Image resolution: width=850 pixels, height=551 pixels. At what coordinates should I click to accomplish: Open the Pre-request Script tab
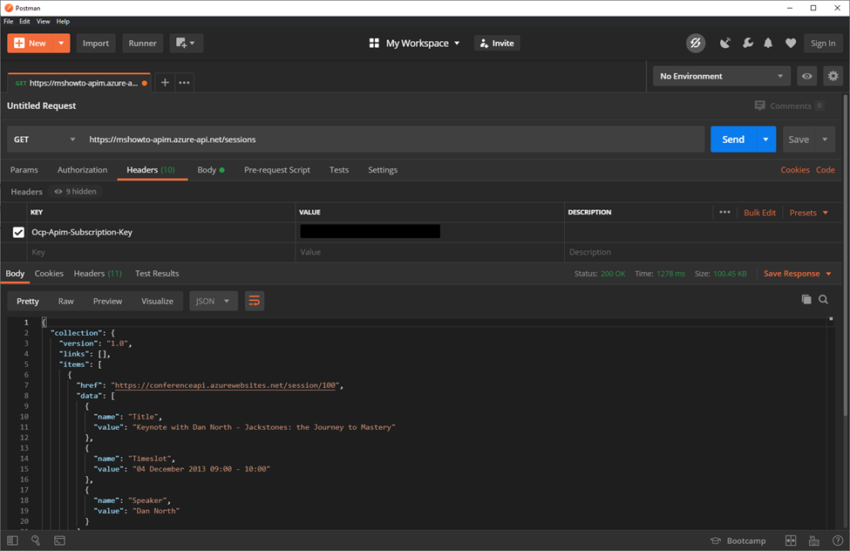point(277,170)
